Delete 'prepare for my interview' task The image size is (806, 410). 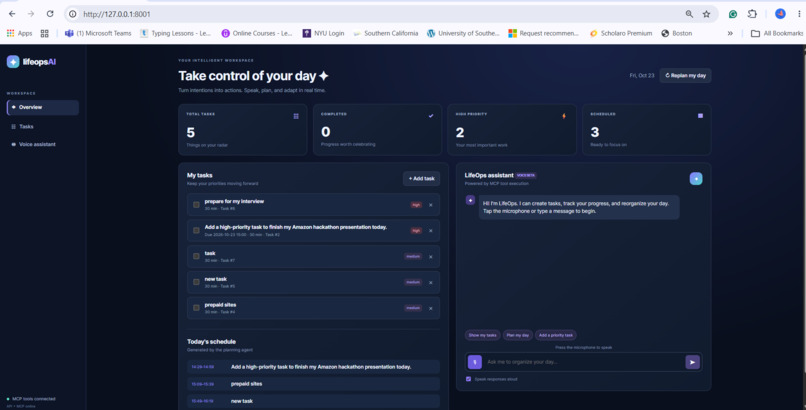click(x=431, y=205)
